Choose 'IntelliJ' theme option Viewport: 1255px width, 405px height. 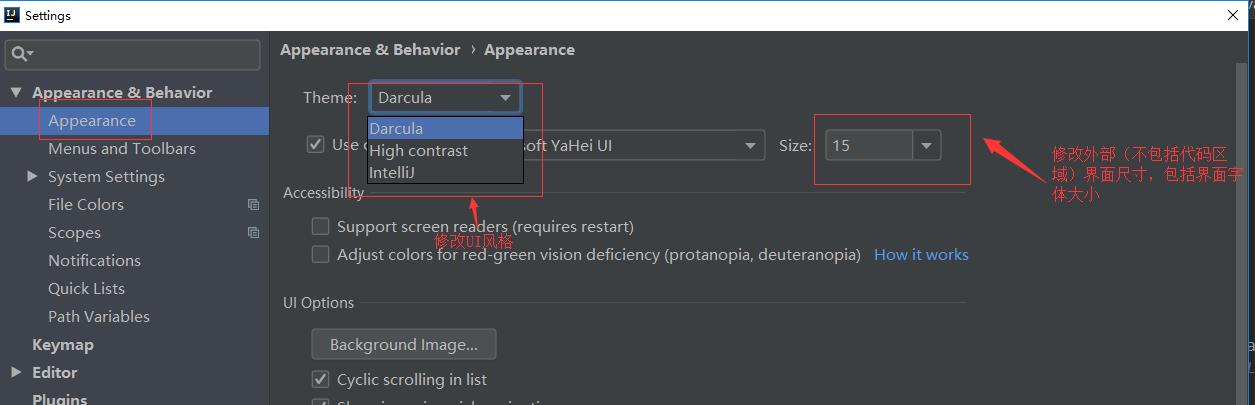393,173
